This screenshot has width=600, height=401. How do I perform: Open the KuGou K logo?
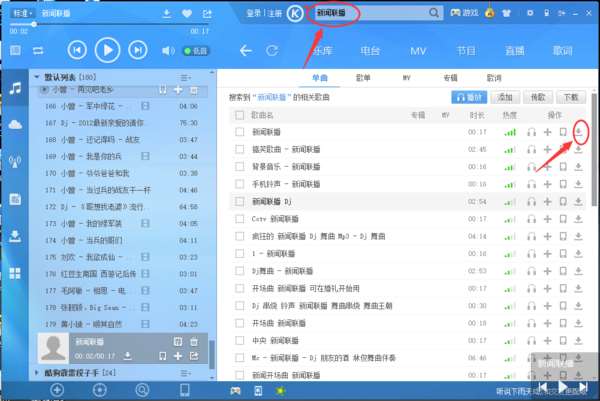click(x=295, y=14)
